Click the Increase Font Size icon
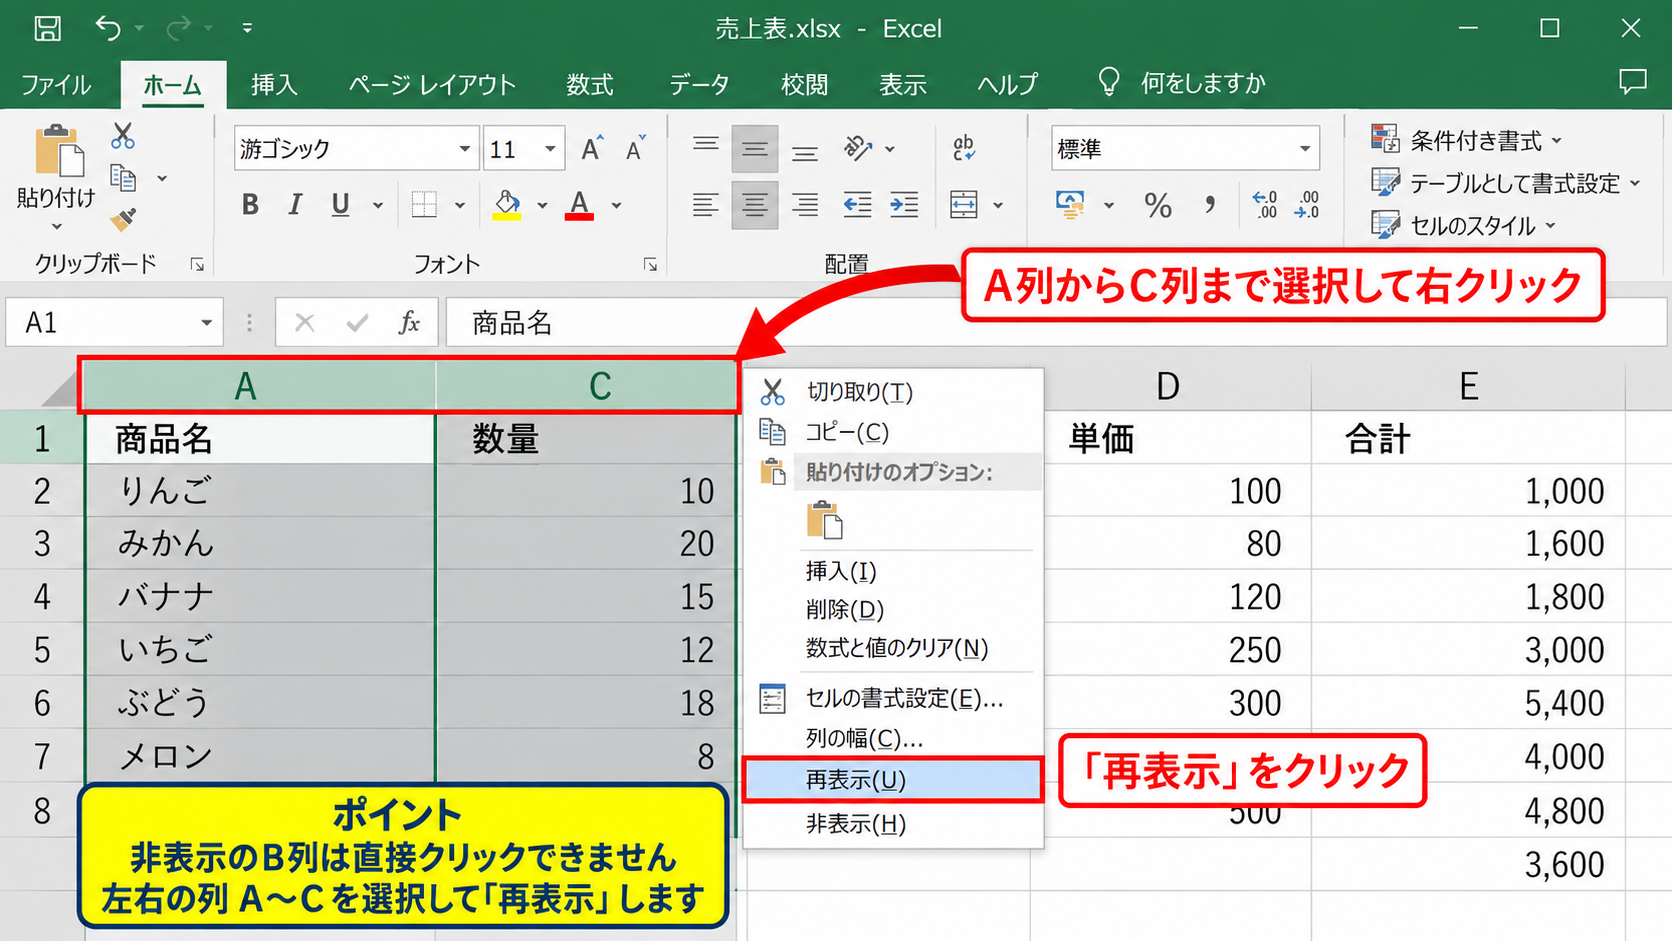Screen dimensions: 1672x941 click(592, 148)
